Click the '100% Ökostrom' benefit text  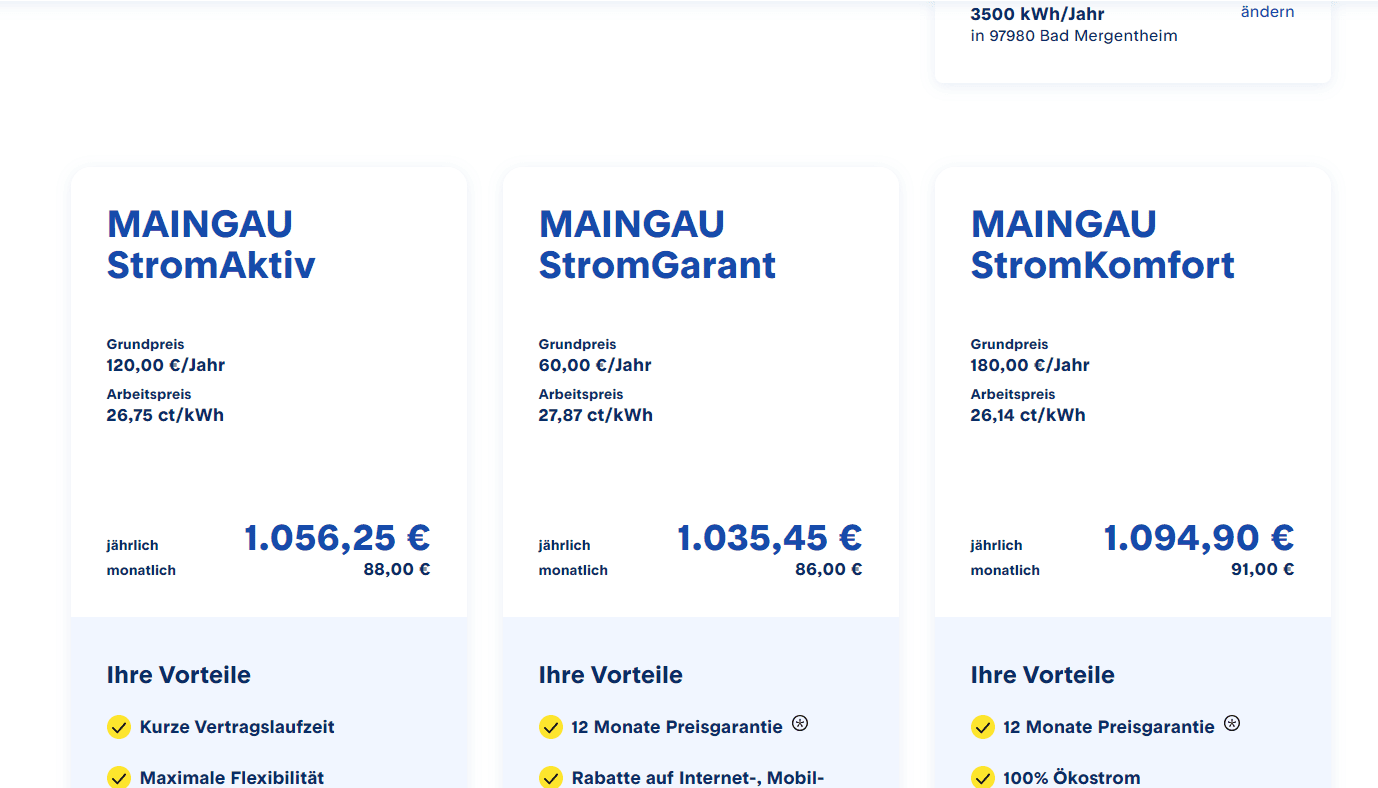(x=1072, y=778)
